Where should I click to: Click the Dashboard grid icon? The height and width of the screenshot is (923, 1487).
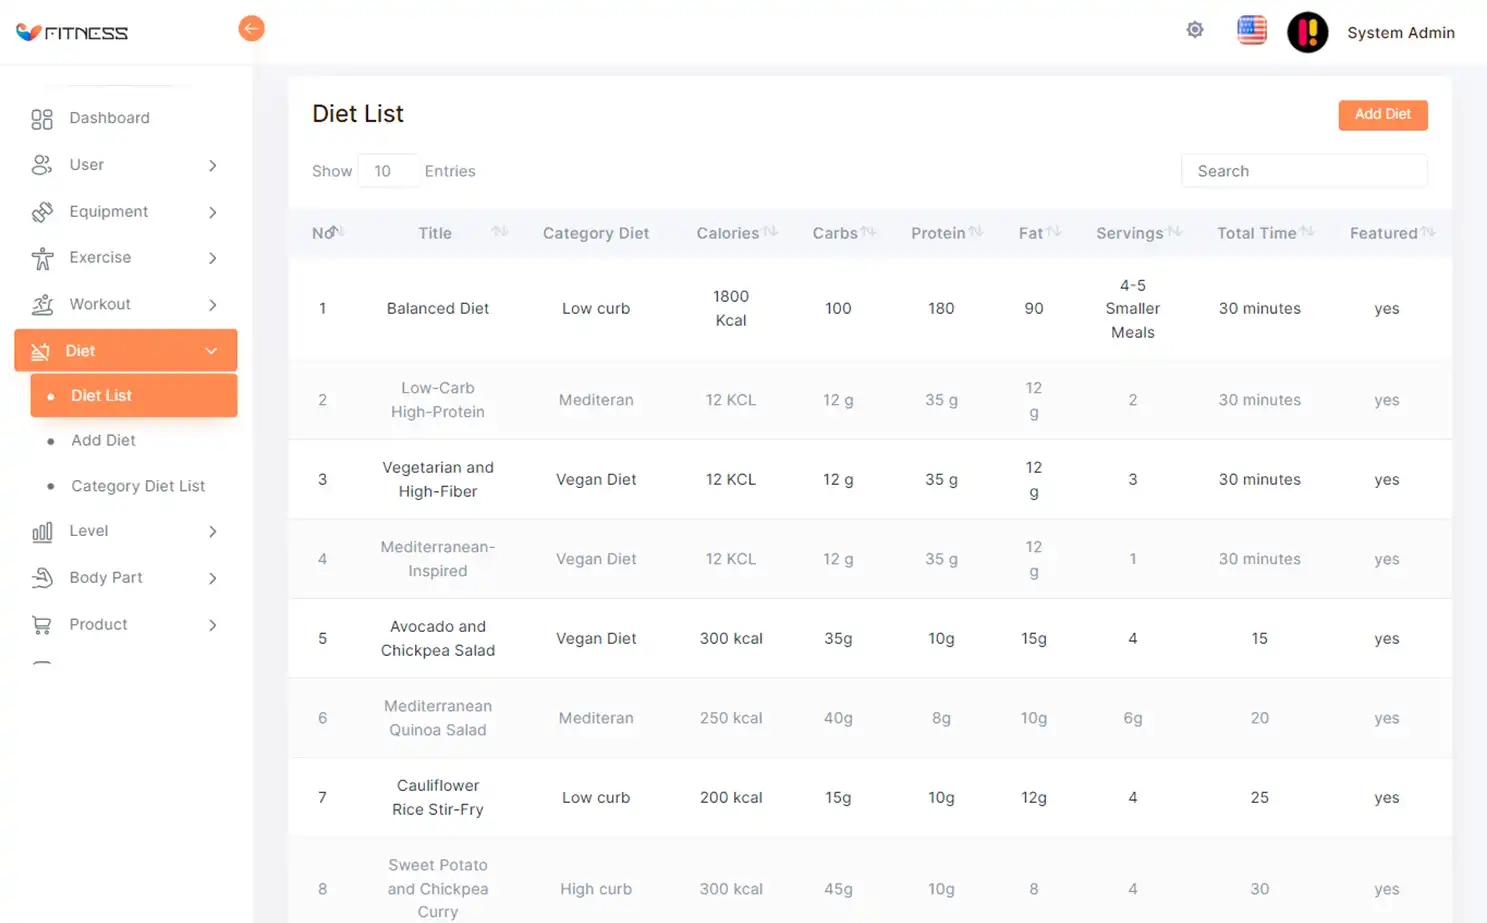(x=42, y=119)
